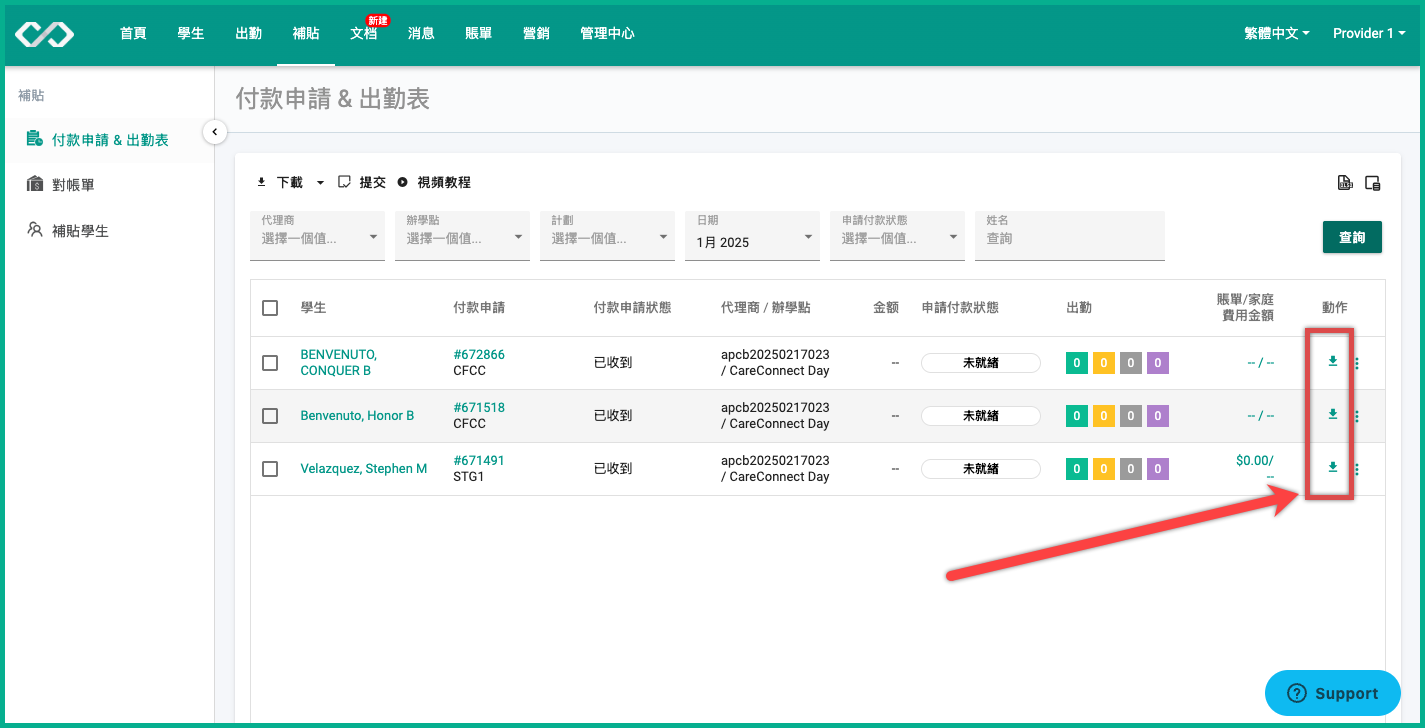Click 未就緒 status pill for Benvenuto, Honor B
1425x728 pixels.
(981, 416)
